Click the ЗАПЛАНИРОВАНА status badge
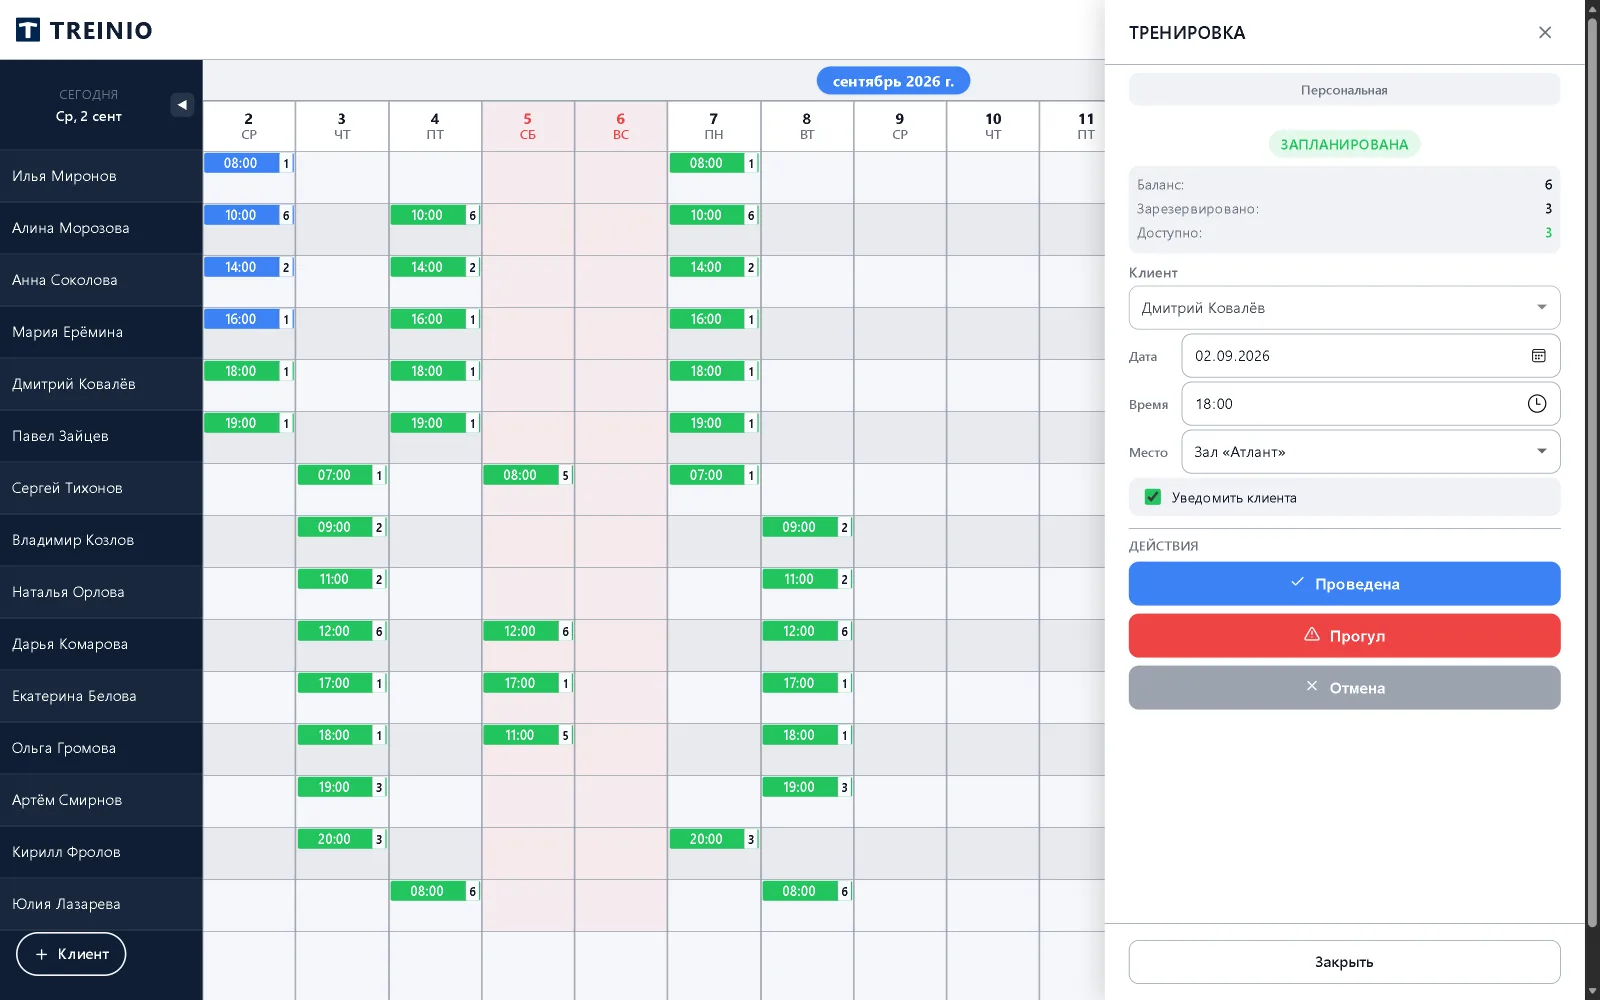Viewport: 1600px width, 1000px height. tap(1344, 144)
